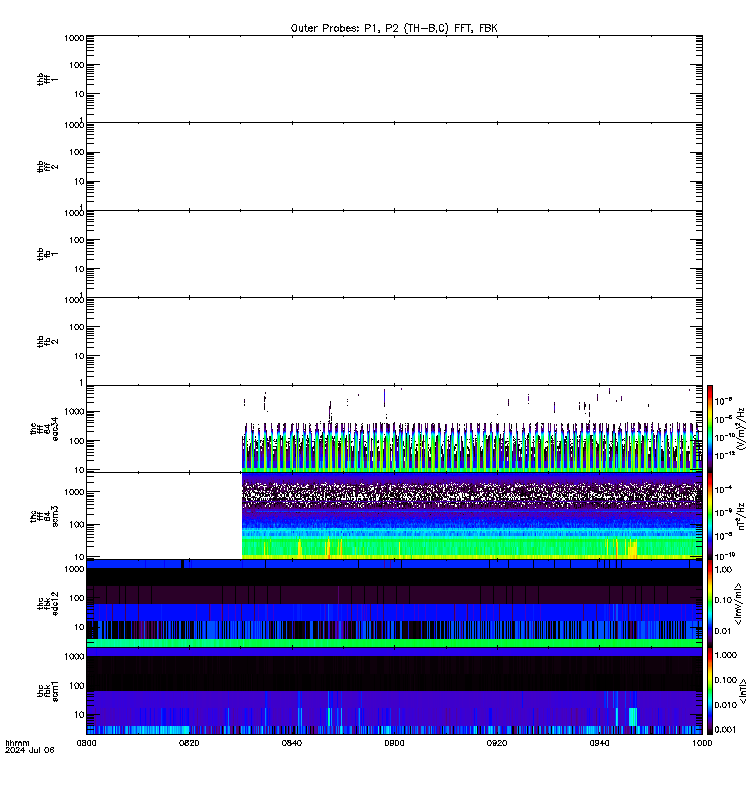Viewport: 750px width, 800px height.
Task: Click the 'thb fff 2' panel axis label
Action: point(47,166)
